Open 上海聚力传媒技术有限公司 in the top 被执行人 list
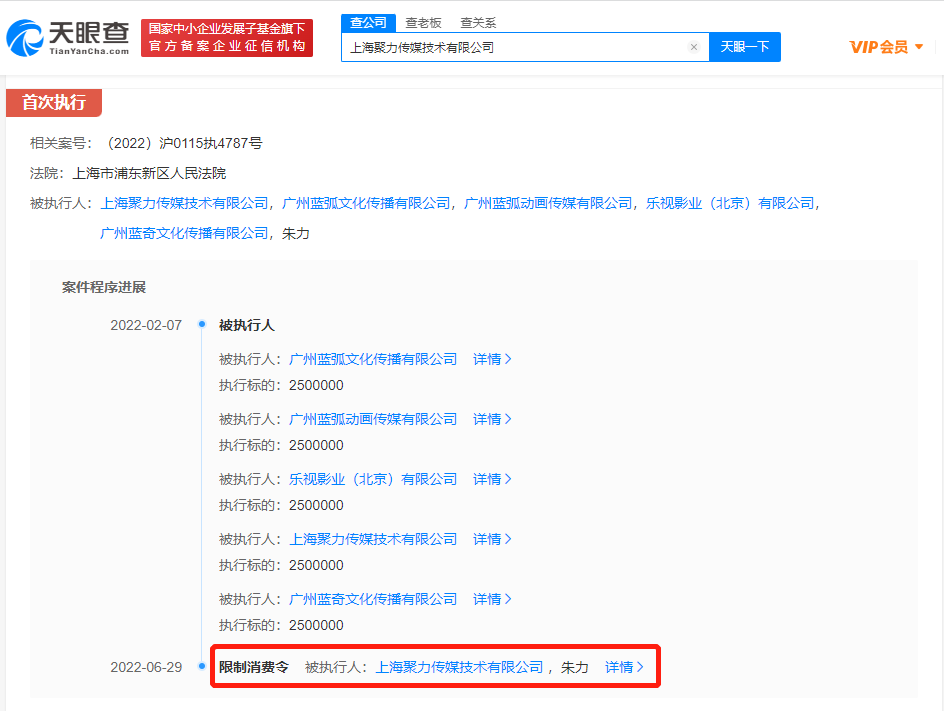 tap(184, 203)
